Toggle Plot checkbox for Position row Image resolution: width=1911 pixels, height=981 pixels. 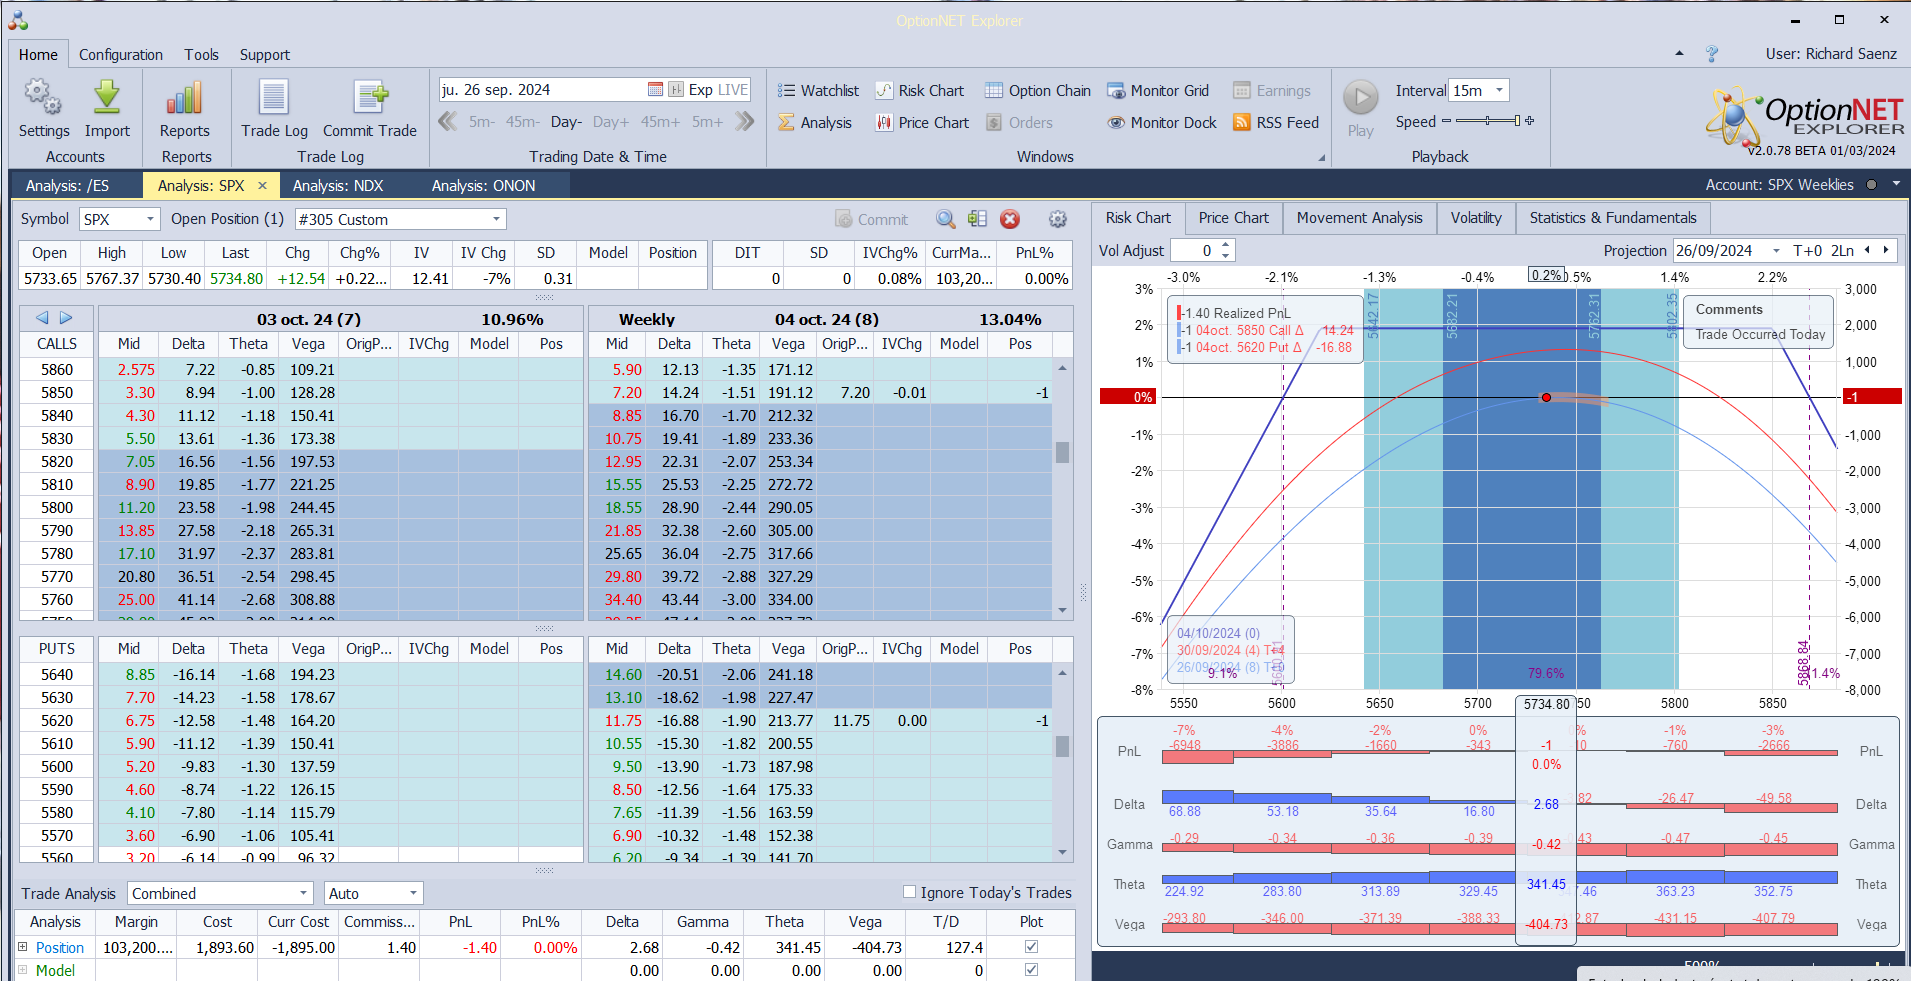click(x=1031, y=946)
